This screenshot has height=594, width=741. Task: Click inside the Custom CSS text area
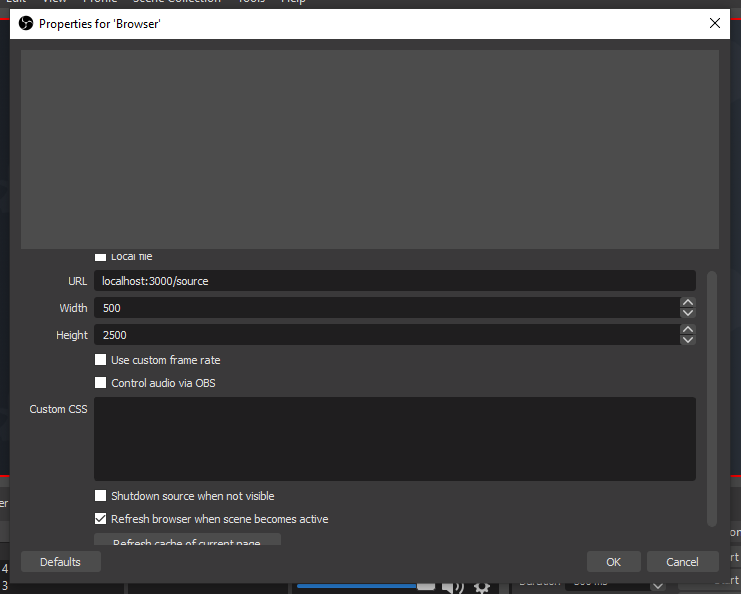(x=395, y=439)
